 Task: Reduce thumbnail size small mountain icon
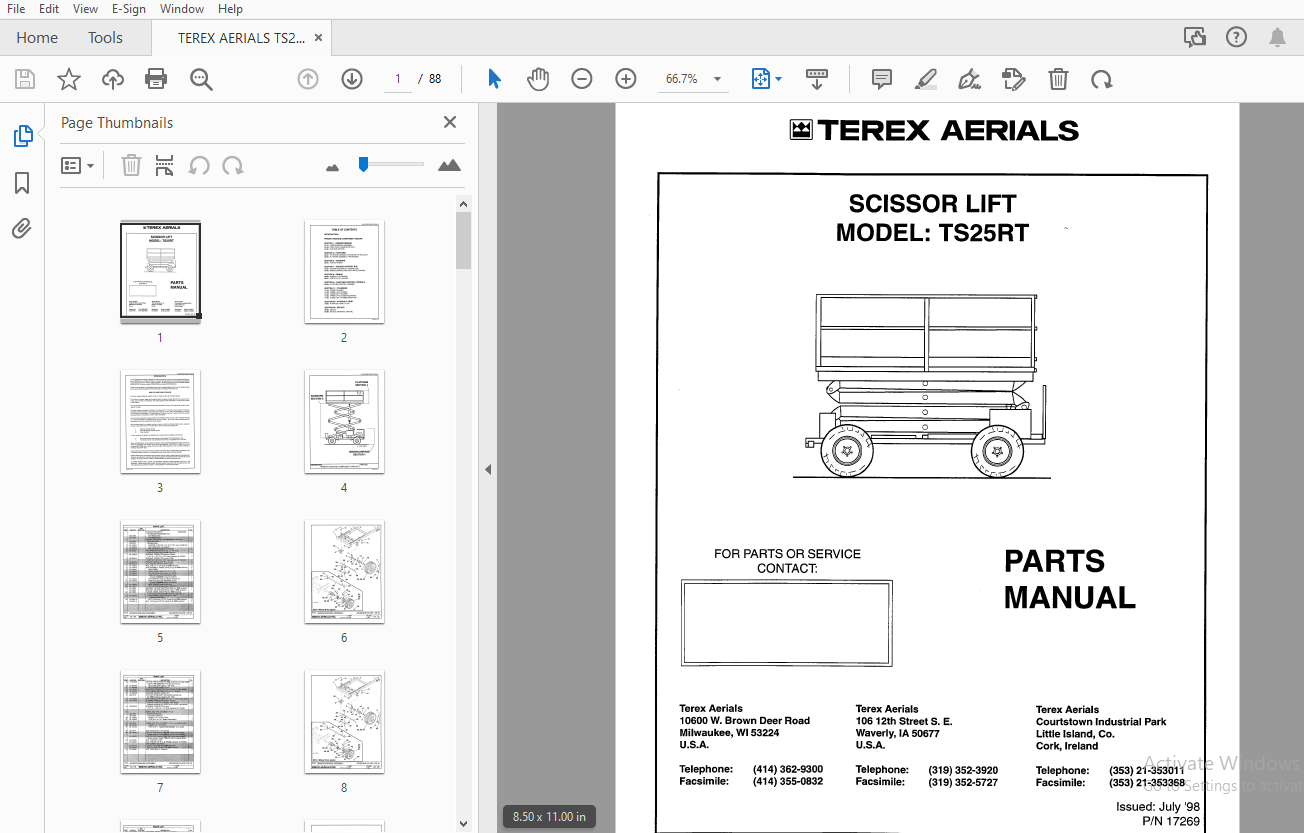pos(333,167)
